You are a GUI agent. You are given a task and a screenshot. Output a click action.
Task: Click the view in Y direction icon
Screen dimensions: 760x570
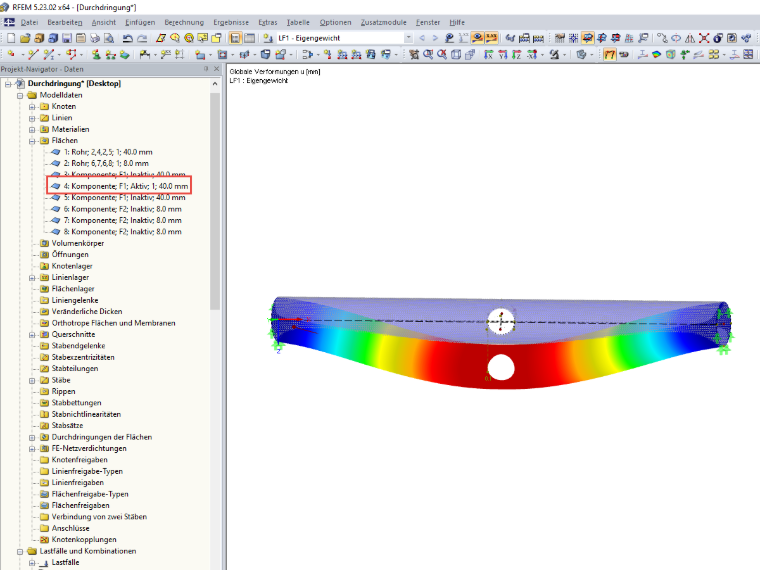pyautogui.click(x=503, y=55)
